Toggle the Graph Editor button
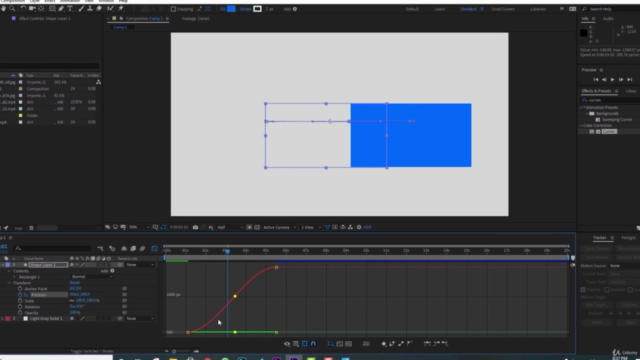This screenshot has height=360, width=640. 154,248
